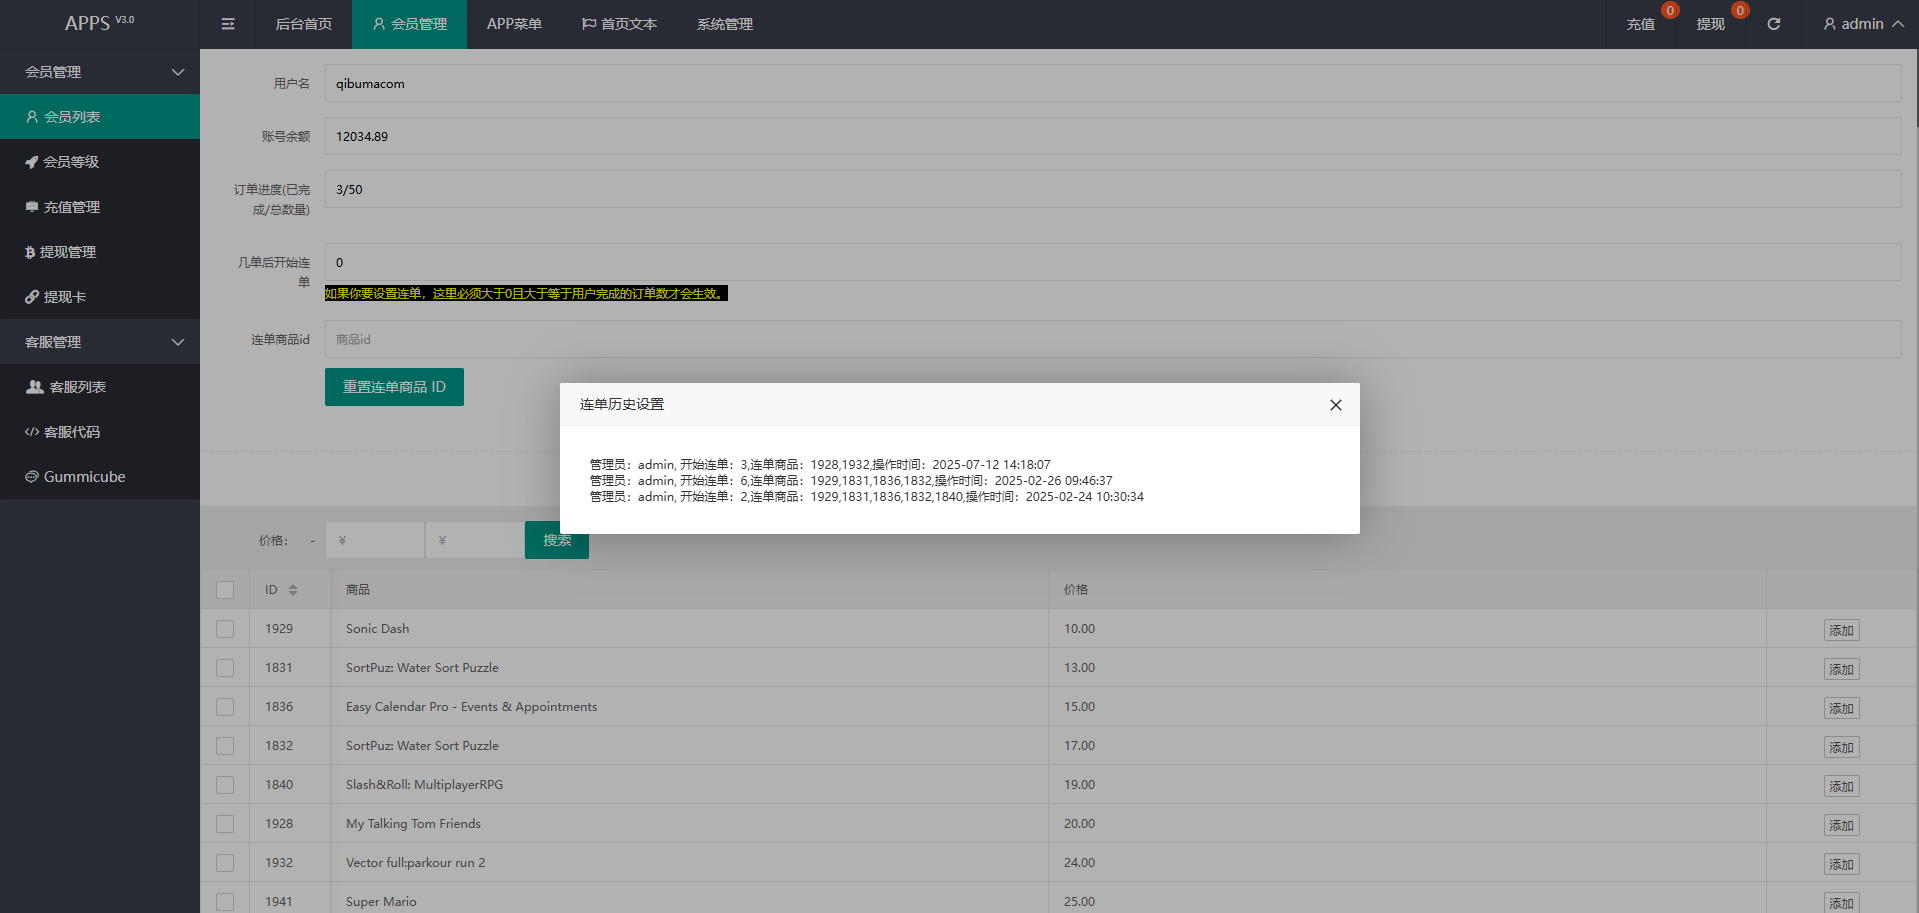Close the 连单历史设置 dialog

(x=1335, y=405)
